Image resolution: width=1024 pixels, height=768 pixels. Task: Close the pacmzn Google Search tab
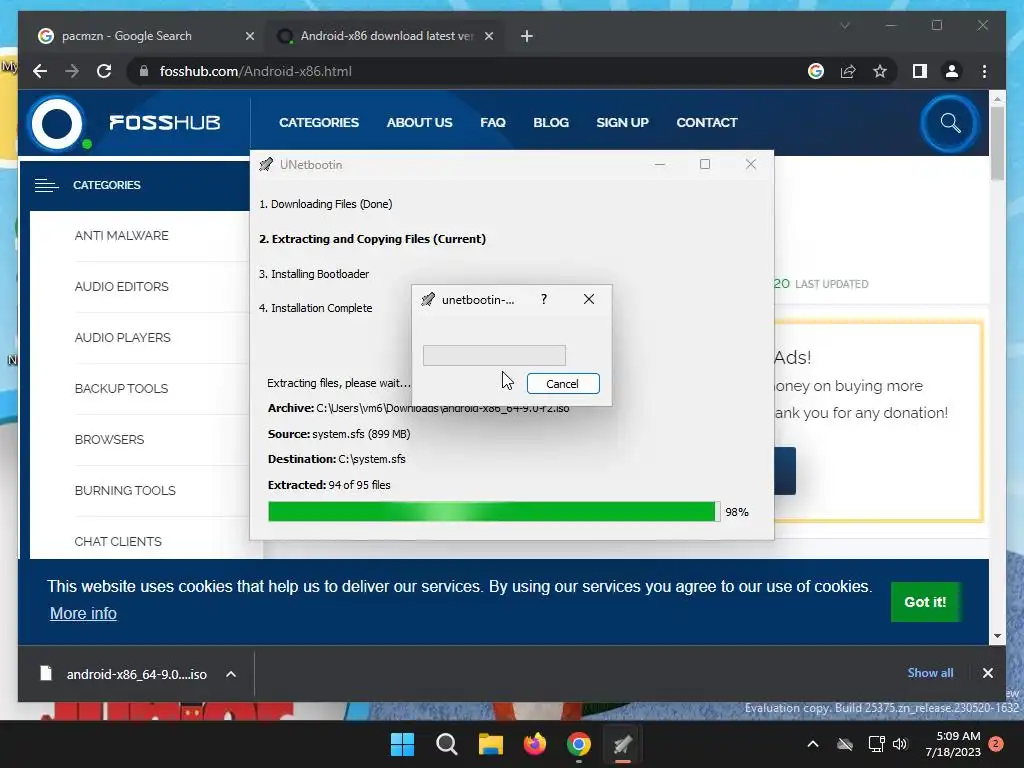(249, 36)
